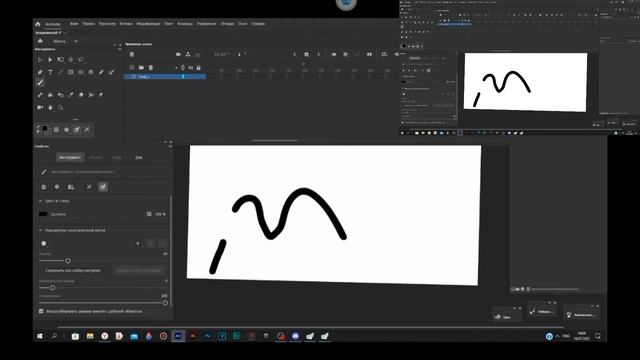
Task: Toggle edit multiple frames in timeline
Action: pyautogui.click(x=345, y=54)
